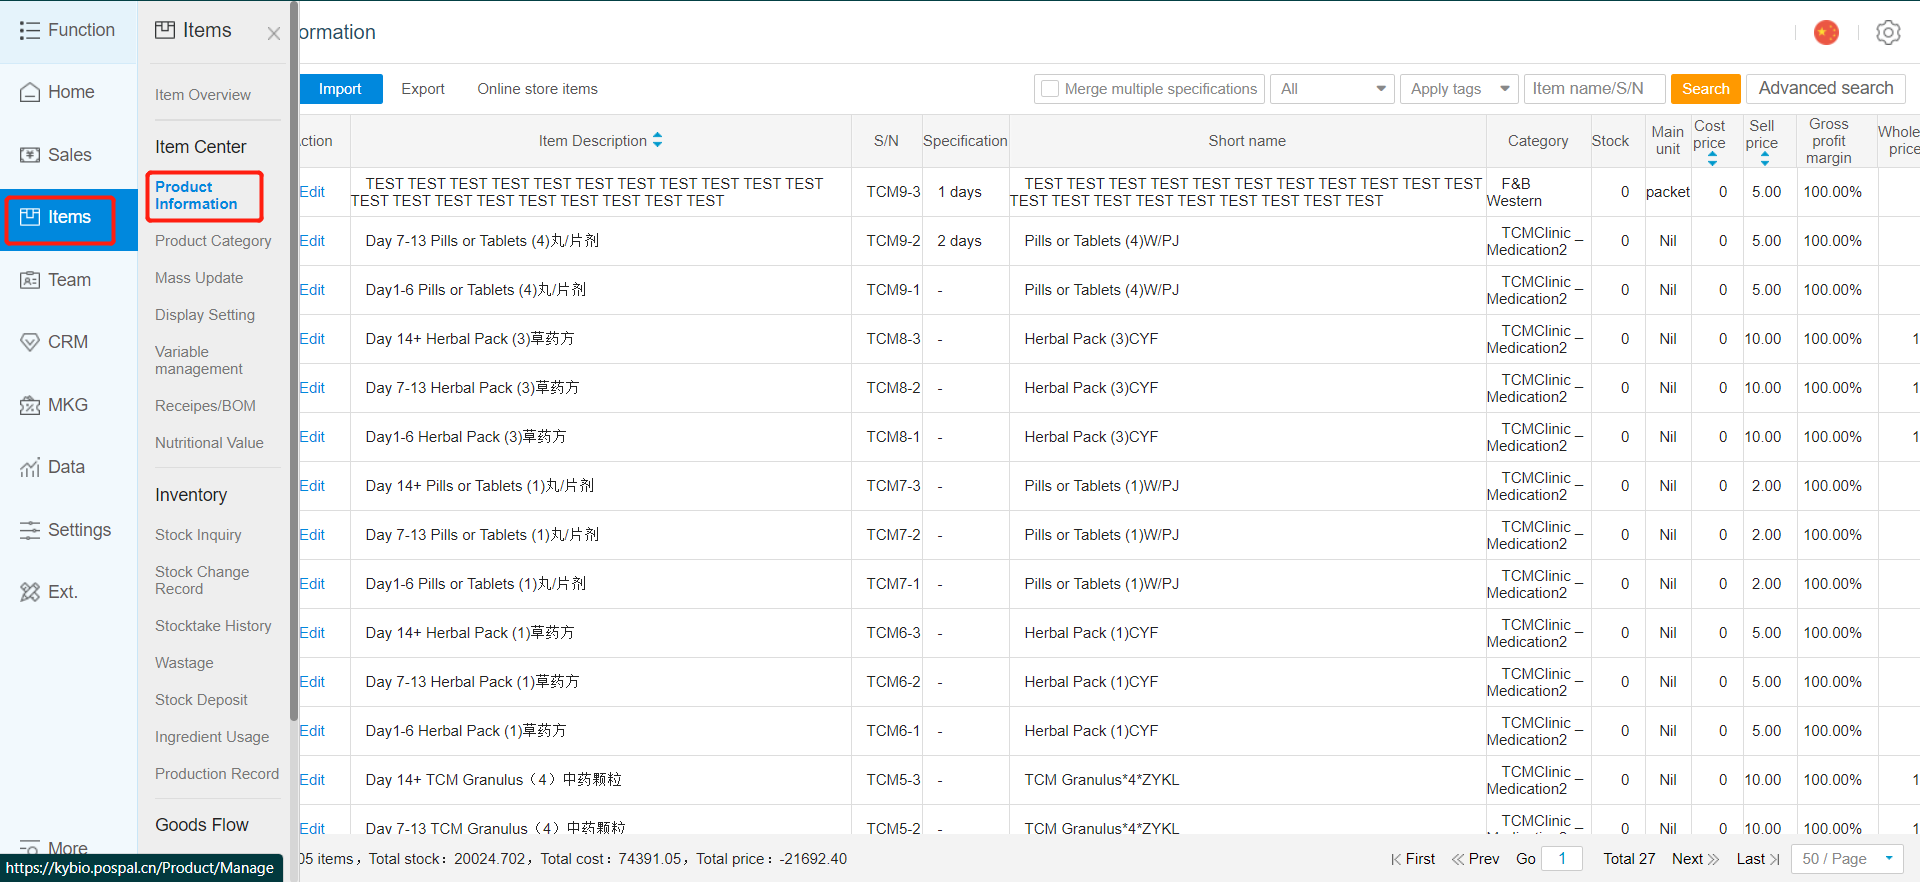Click the Export button
Image resolution: width=1920 pixels, height=882 pixels.
[x=423, y=89]
